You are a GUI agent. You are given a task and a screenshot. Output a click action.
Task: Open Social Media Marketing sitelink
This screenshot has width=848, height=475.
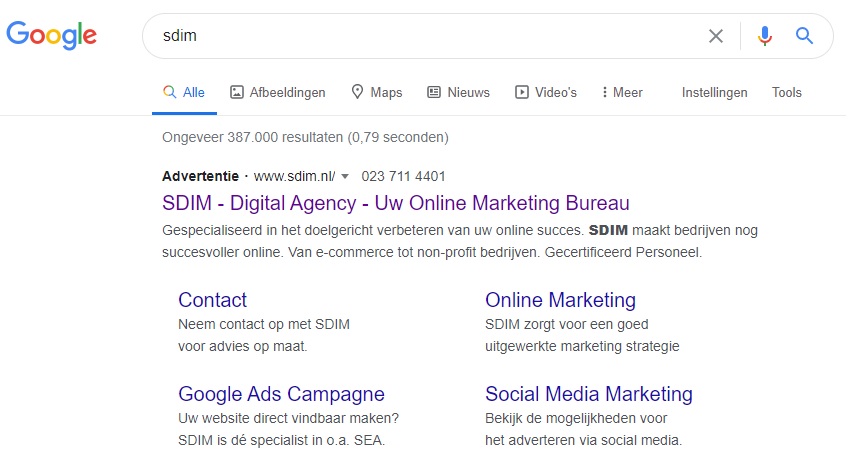(588, 394)
